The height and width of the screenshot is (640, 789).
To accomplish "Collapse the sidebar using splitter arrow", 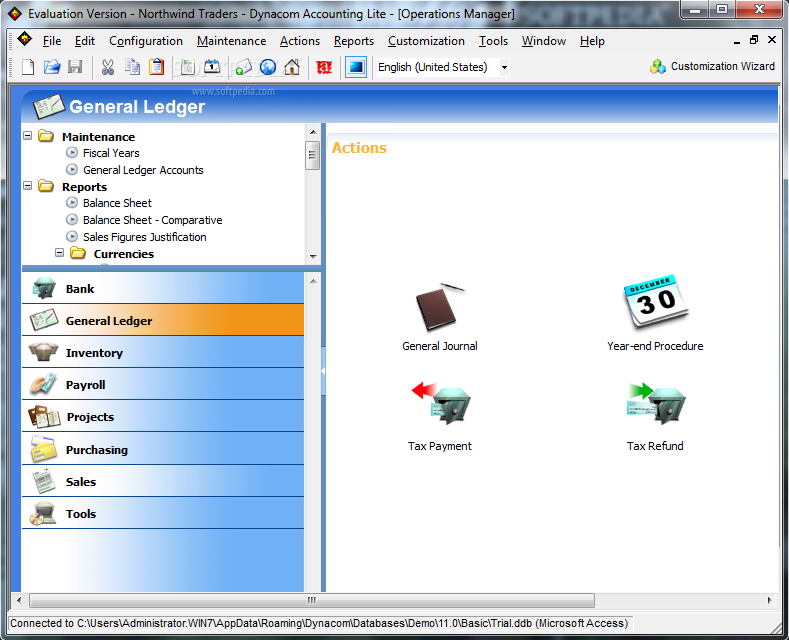I will pos(323,371).
